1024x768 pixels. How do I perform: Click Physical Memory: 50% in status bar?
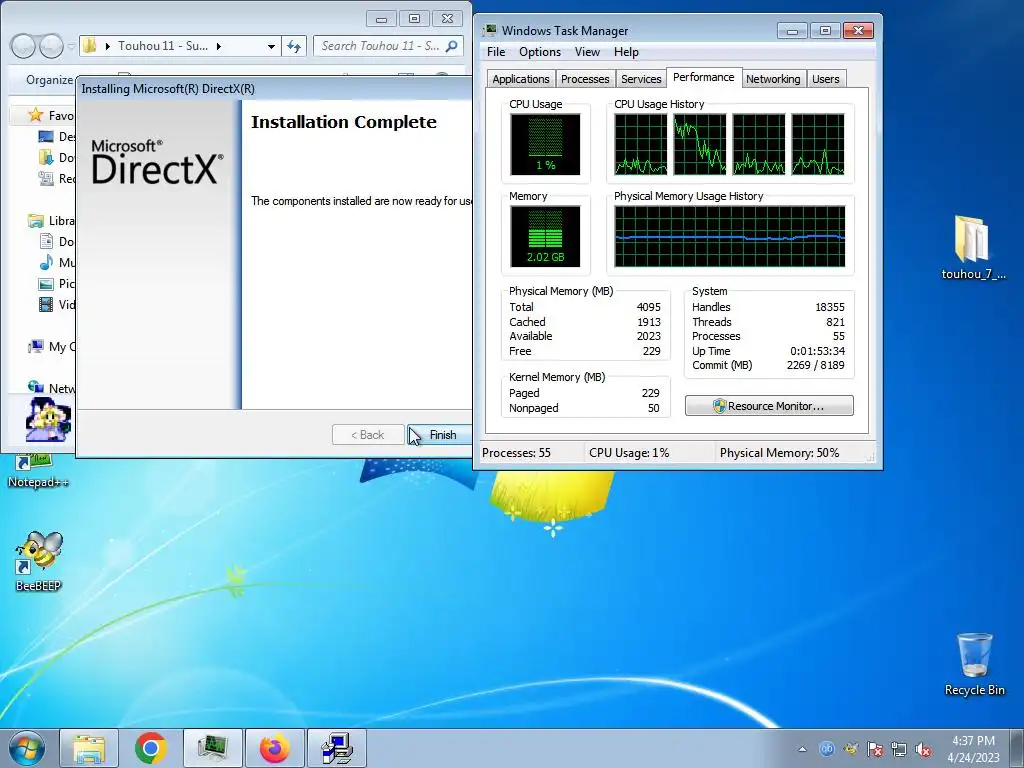pos(779,453)
